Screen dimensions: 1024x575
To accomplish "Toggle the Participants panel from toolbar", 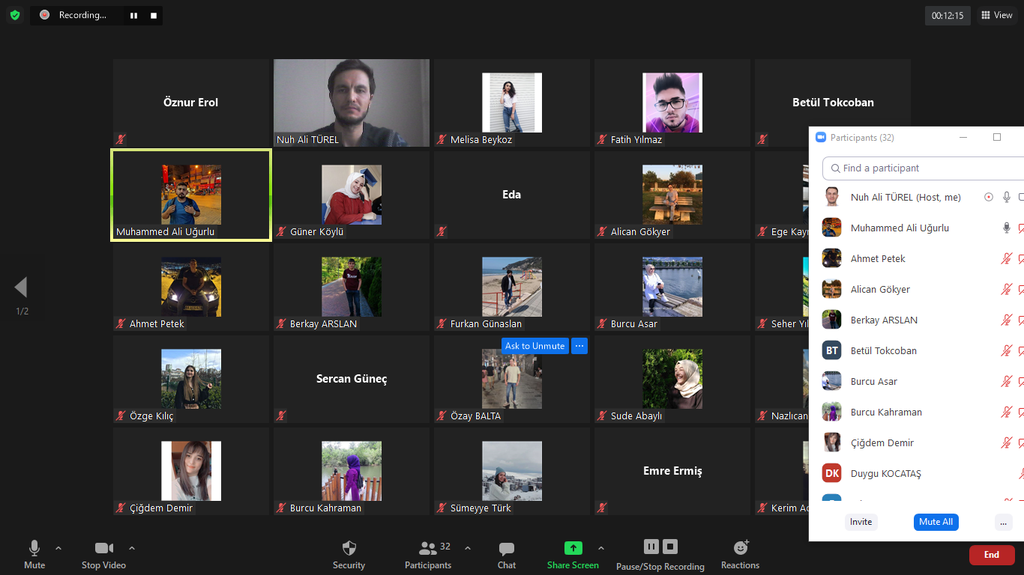I will (x=428, y=555).
